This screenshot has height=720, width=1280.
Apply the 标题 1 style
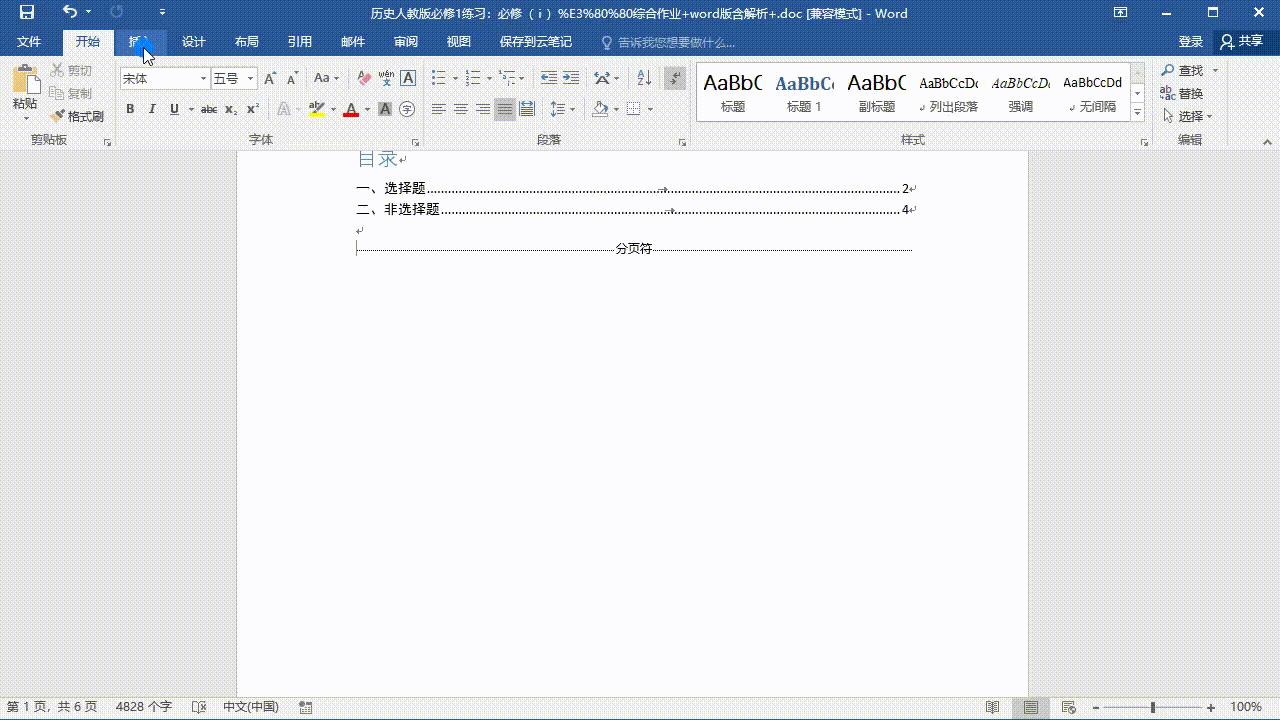[x=804, y=92]
